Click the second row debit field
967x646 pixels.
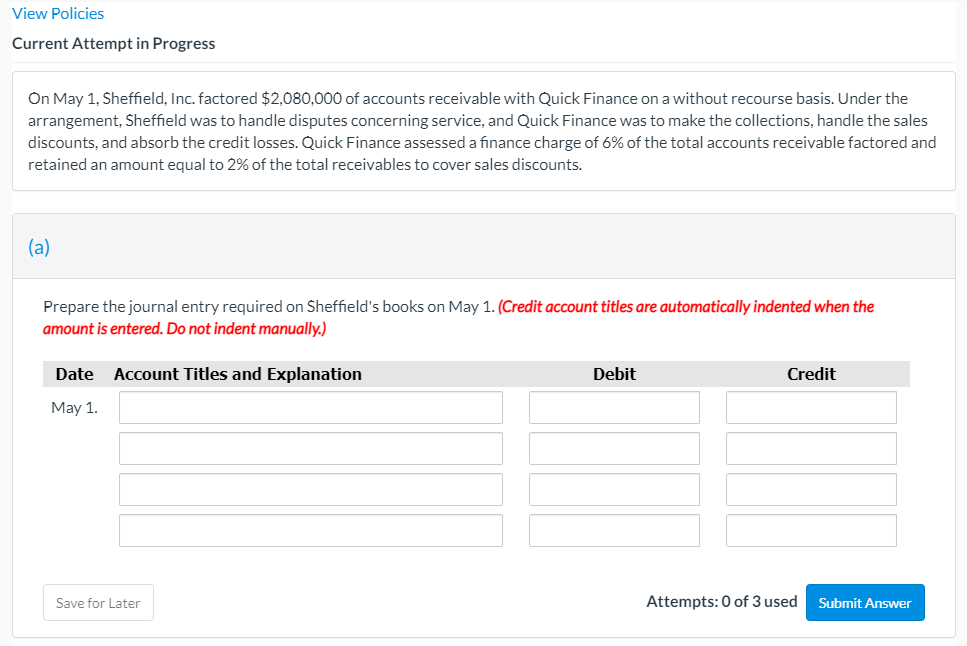click(x=614, y=449)
